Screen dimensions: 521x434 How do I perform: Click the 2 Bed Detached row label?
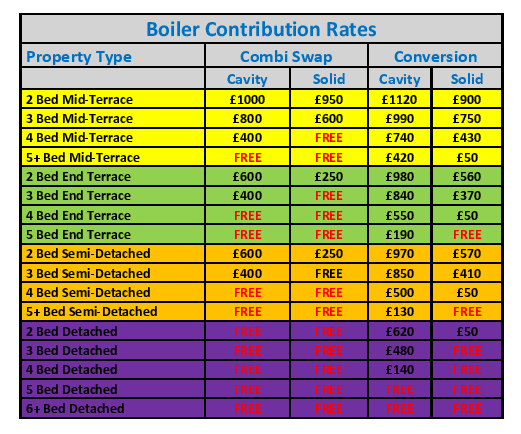click(113, 331)
